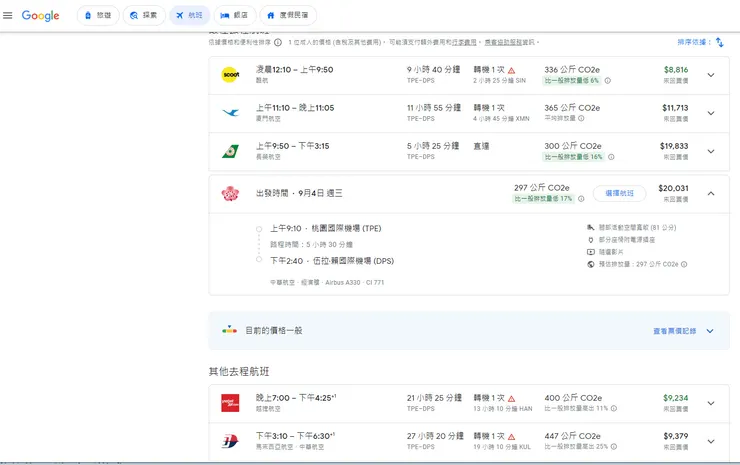The width and height of the screenshot is (740, 465).
Task: Collapse the $20,031 China Airlines flight
Action: coord(711,194)
